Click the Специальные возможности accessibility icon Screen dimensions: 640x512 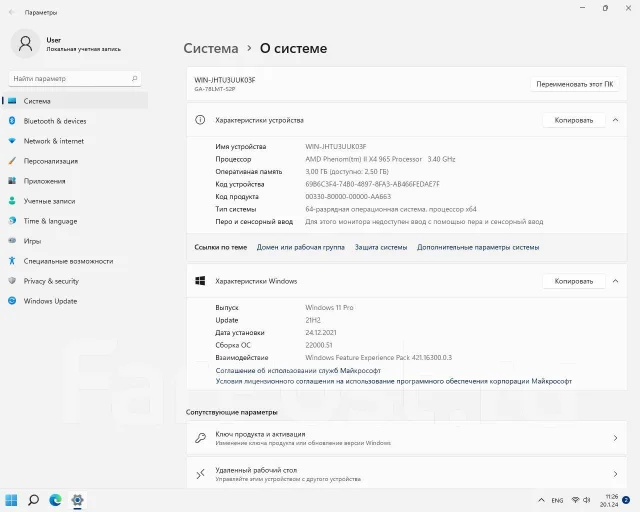click(x=12, y=261)
